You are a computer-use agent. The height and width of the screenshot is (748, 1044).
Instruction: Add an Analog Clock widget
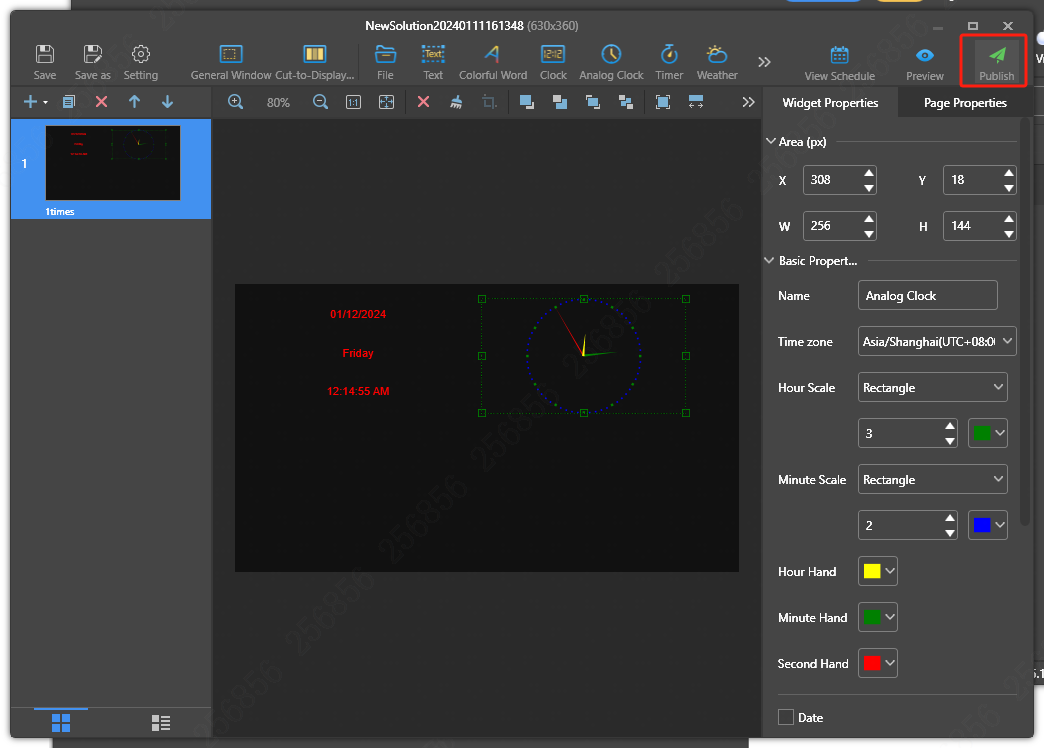pos(611,55)
